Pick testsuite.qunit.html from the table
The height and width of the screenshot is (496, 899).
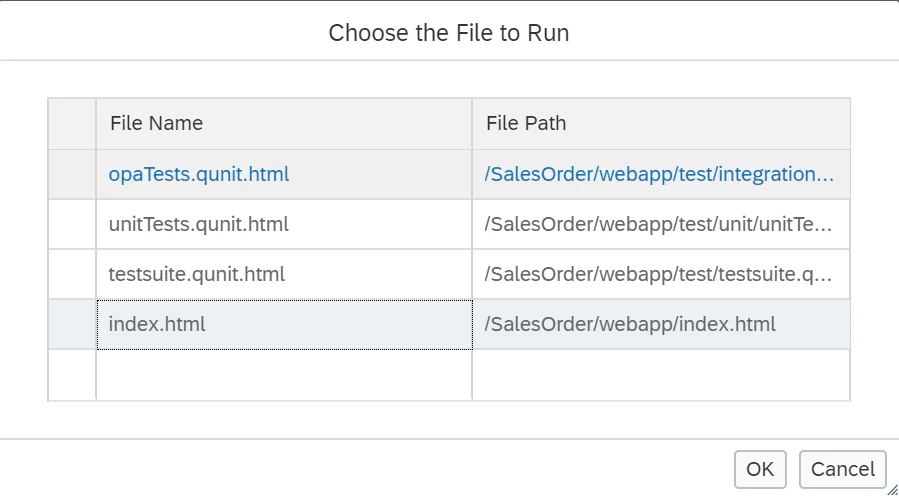coord(197,274)
